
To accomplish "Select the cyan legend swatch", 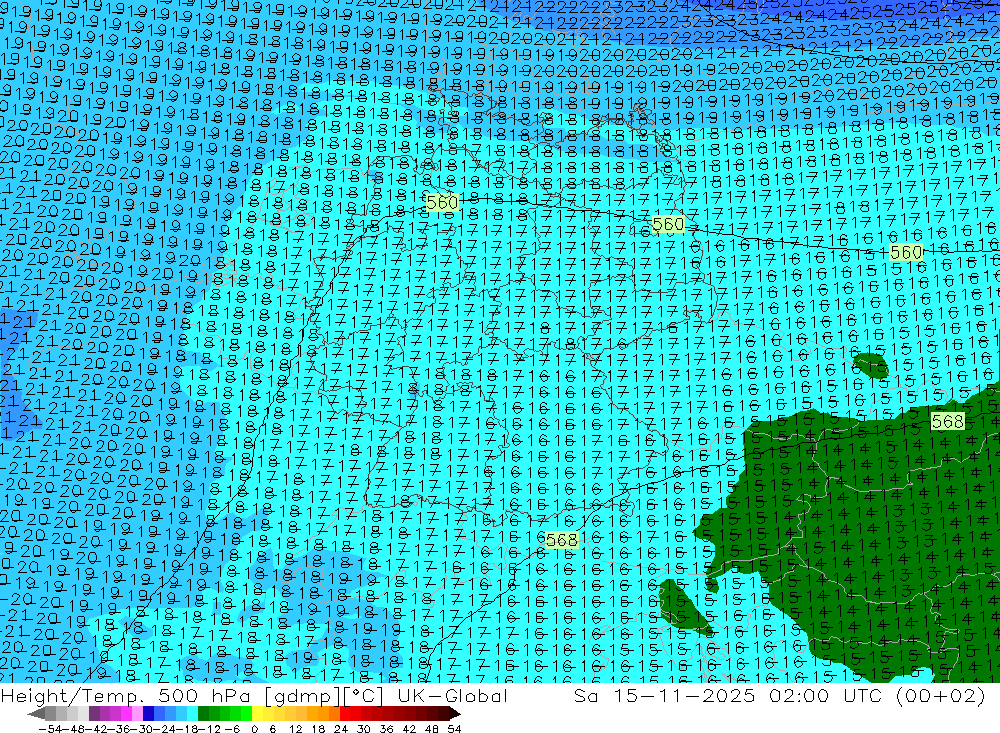I will pyautogui.click(x=192, y=714).
